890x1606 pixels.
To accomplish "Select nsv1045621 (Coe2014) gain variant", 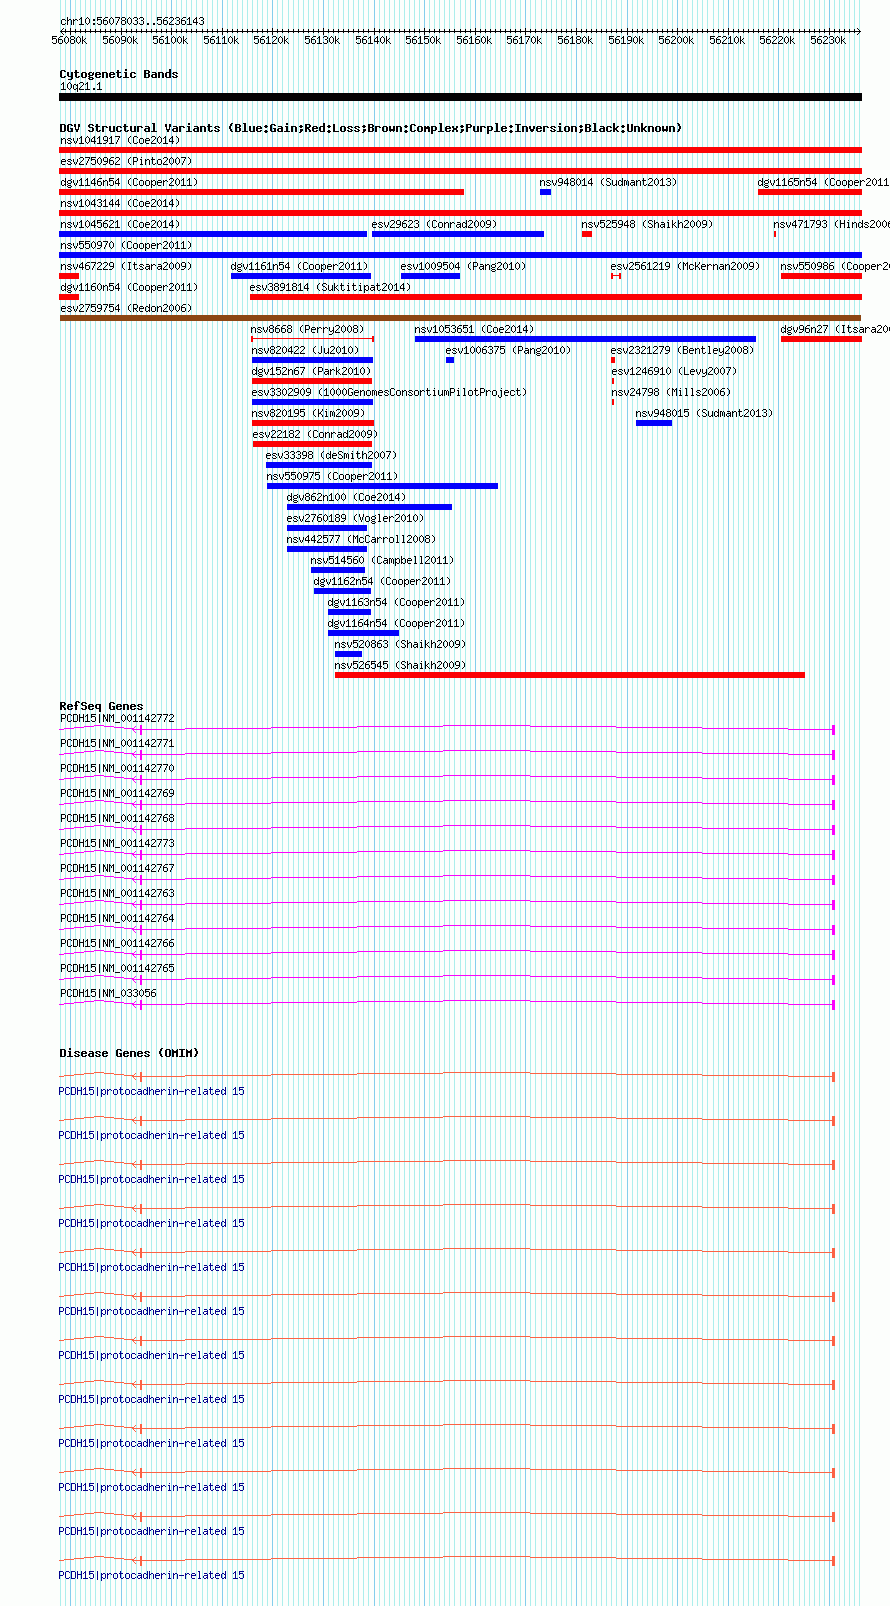I will 120,224.
